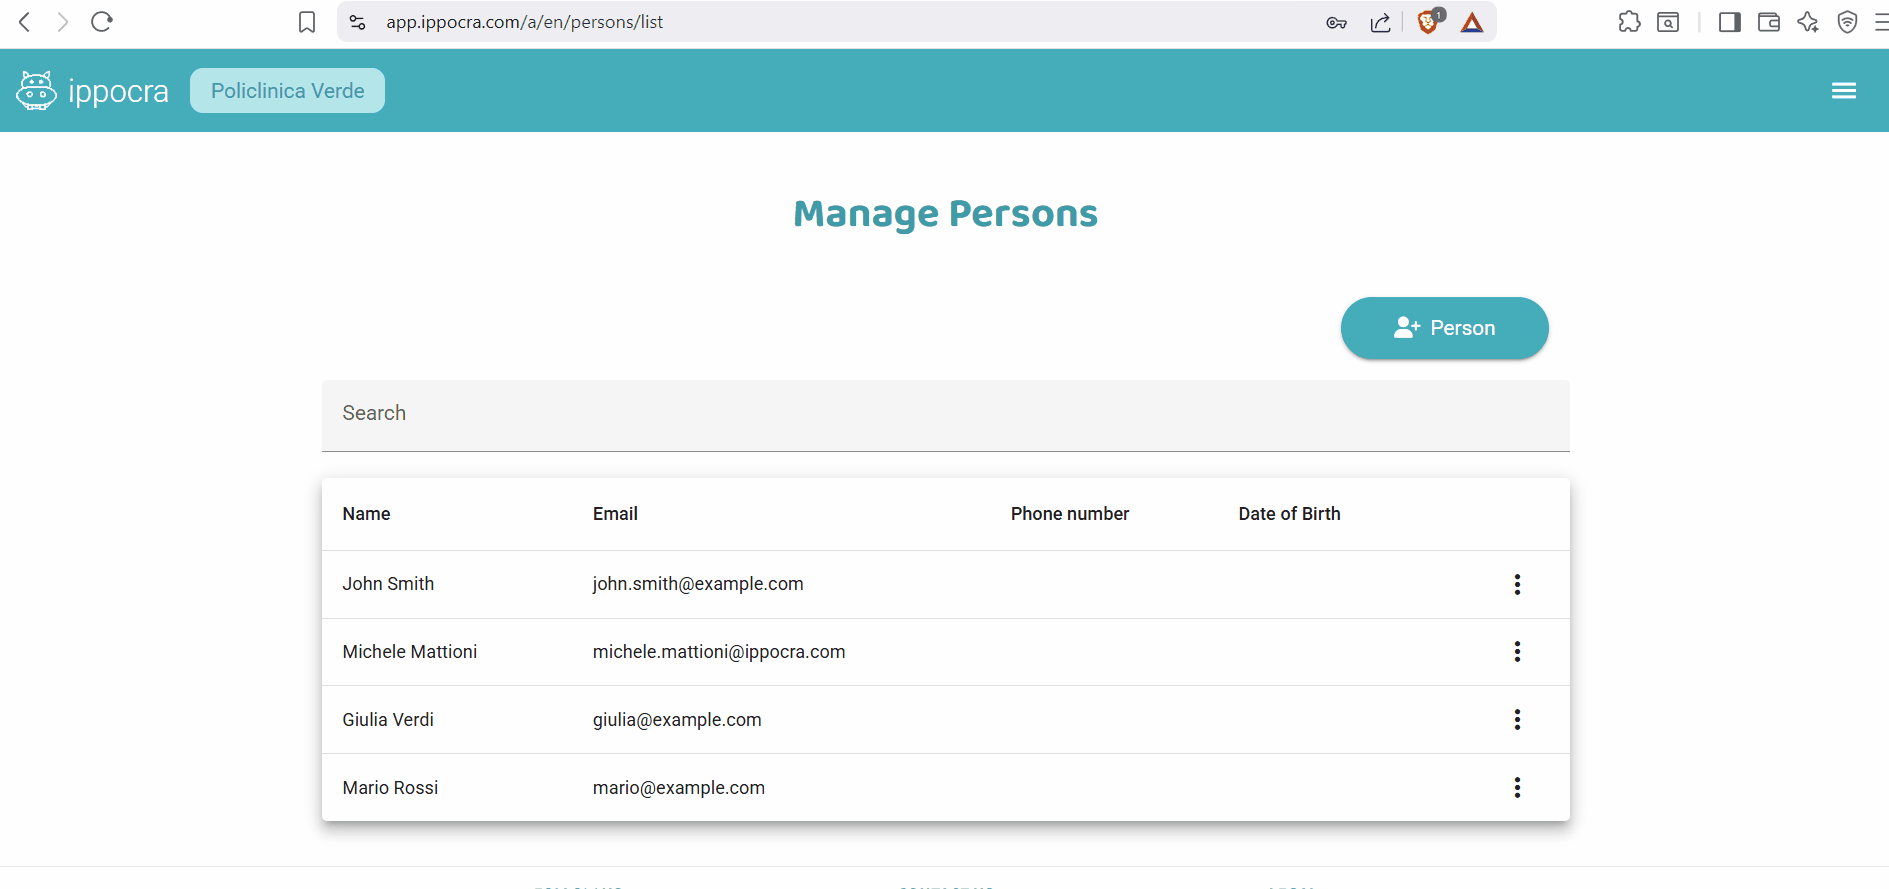Image resolution: width=1889 pixels, height=889 pixels.
Task: Reload the page with browser refresh icon
Action: tap(102, 22)
